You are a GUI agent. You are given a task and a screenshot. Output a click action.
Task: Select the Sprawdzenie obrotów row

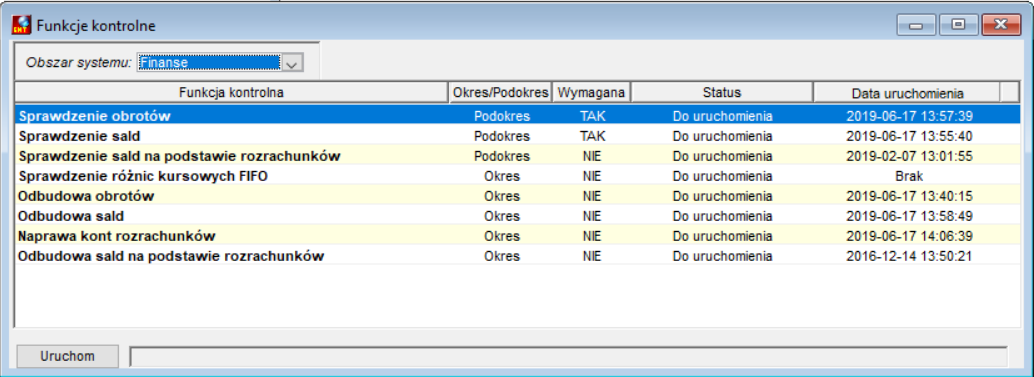[x=518, y=116]
